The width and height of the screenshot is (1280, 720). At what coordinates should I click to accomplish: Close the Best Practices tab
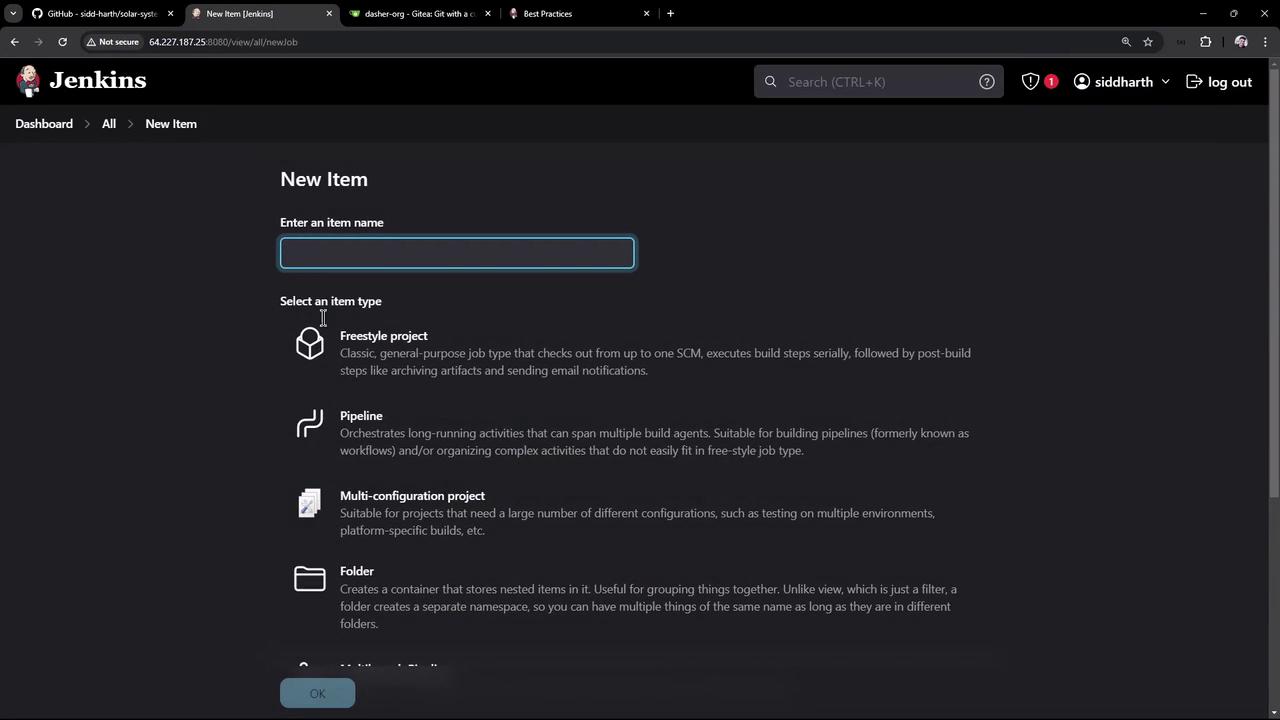(646, 14)
